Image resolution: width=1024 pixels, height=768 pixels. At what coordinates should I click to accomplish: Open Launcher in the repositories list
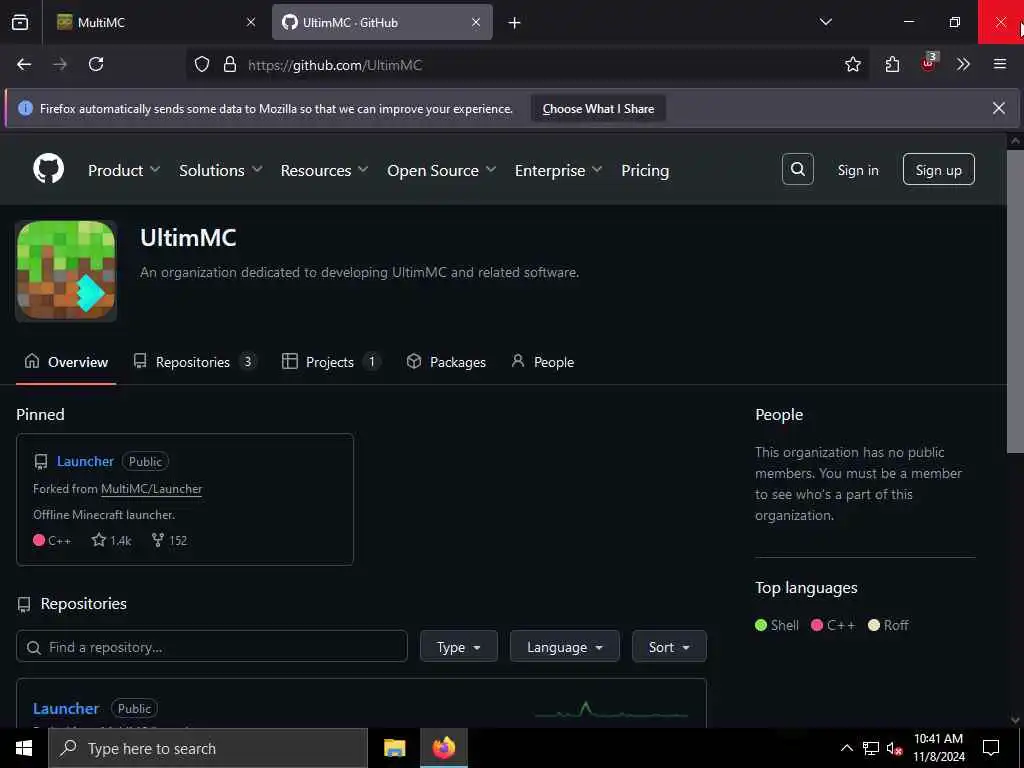(66, 709)
